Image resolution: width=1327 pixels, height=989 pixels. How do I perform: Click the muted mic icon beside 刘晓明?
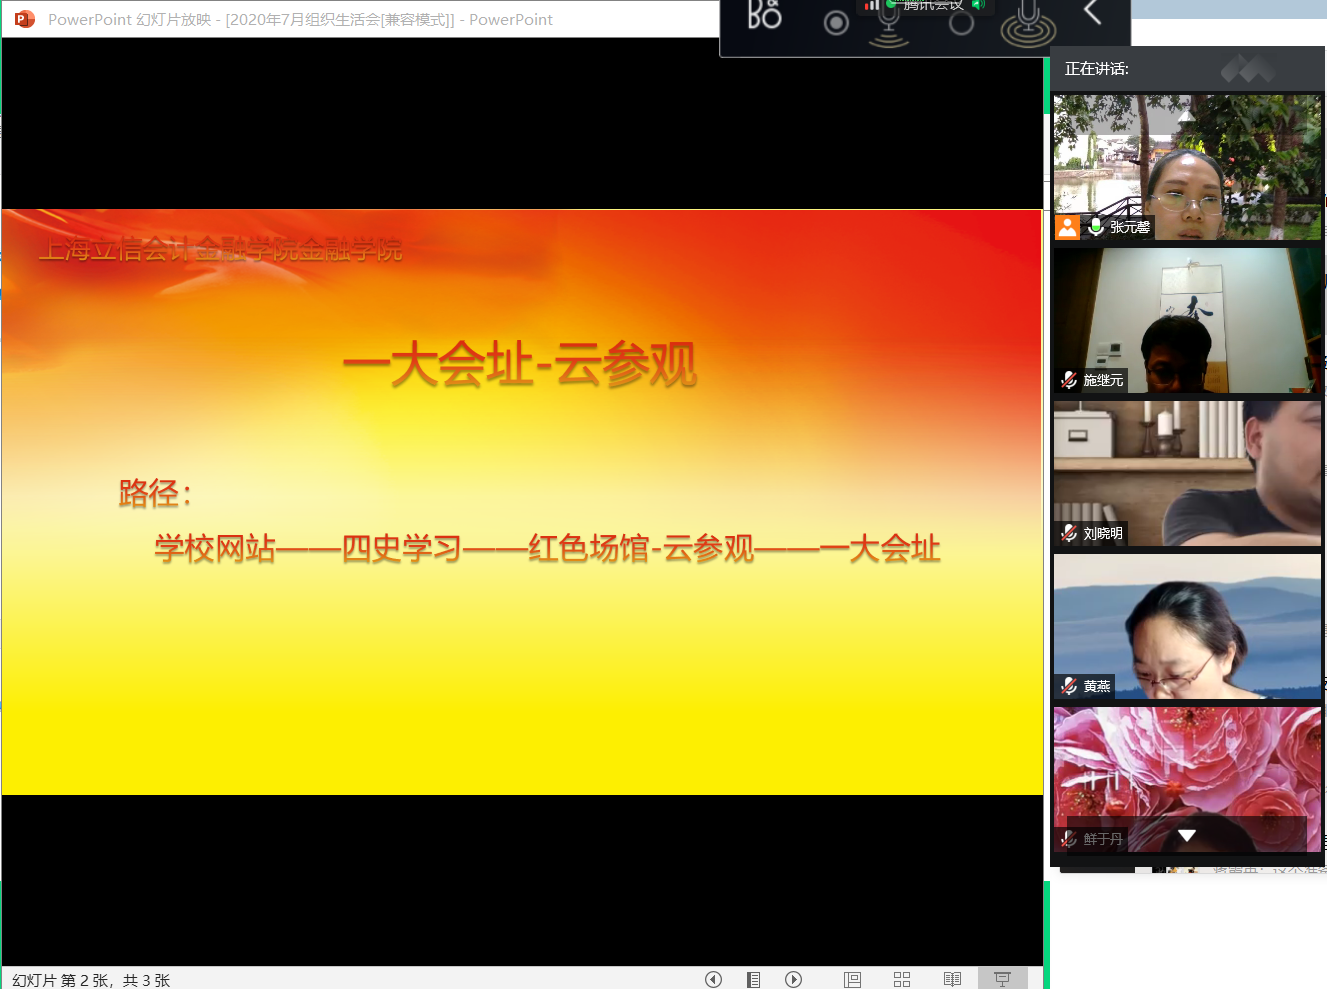point(1069,533)
